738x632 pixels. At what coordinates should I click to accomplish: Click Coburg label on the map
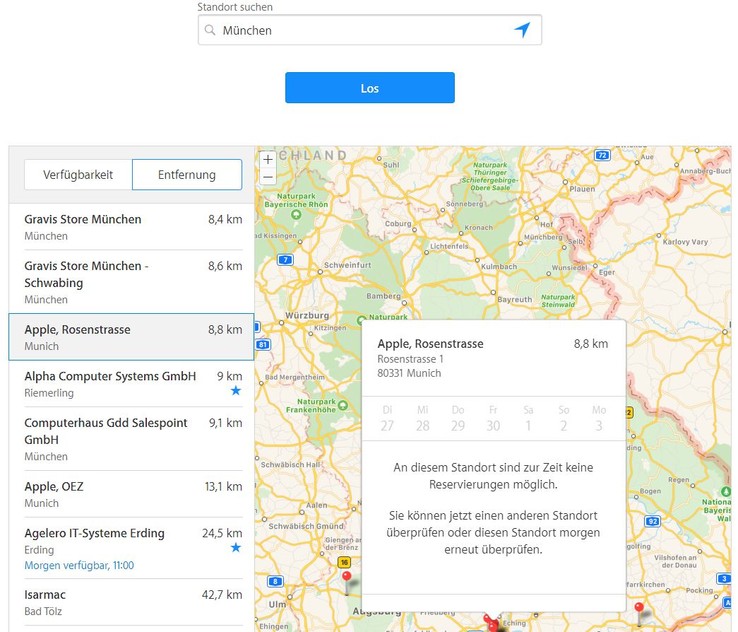(398, 224)
